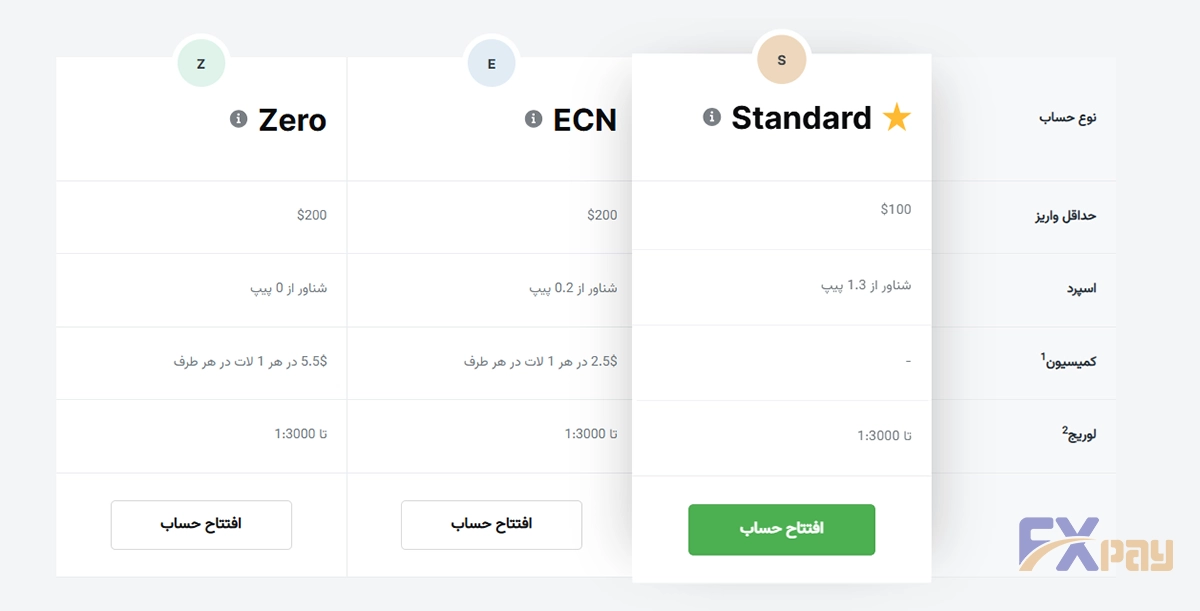Click the Standard account title
The height and width of the screenshot is (611, 1200).
801,118
